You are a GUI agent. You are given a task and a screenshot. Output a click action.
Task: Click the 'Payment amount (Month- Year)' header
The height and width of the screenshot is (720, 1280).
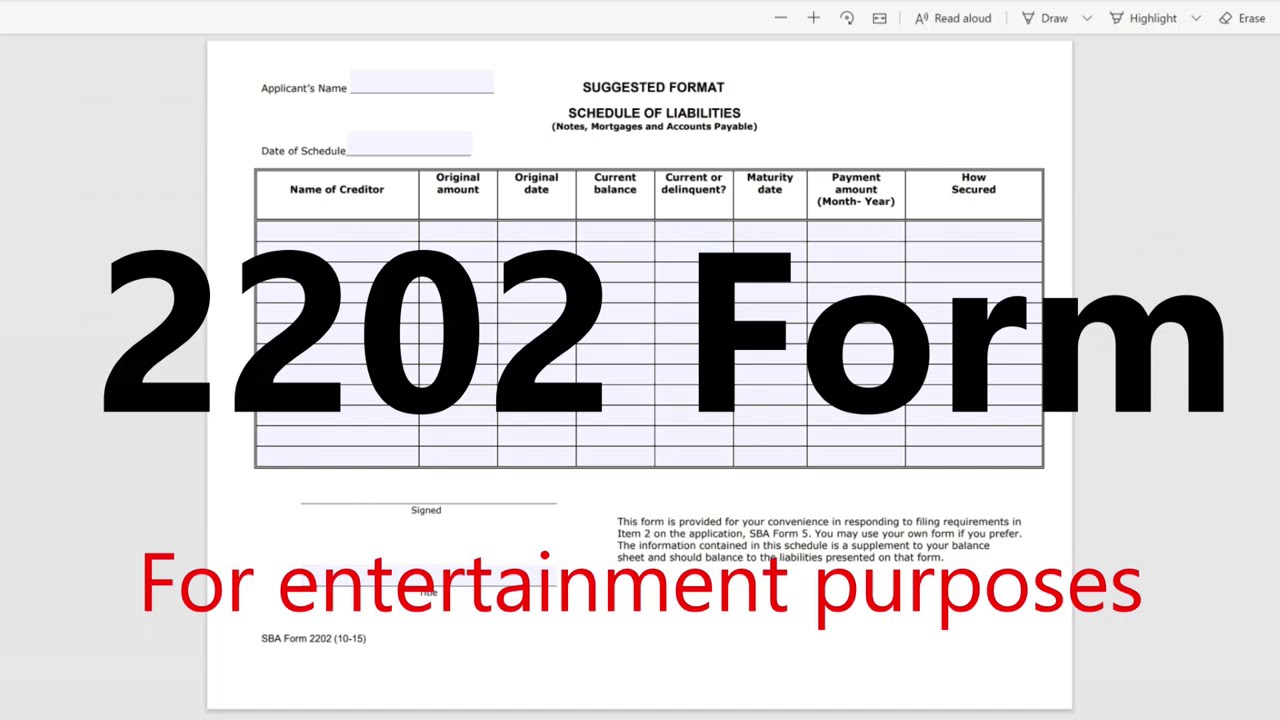856,189
